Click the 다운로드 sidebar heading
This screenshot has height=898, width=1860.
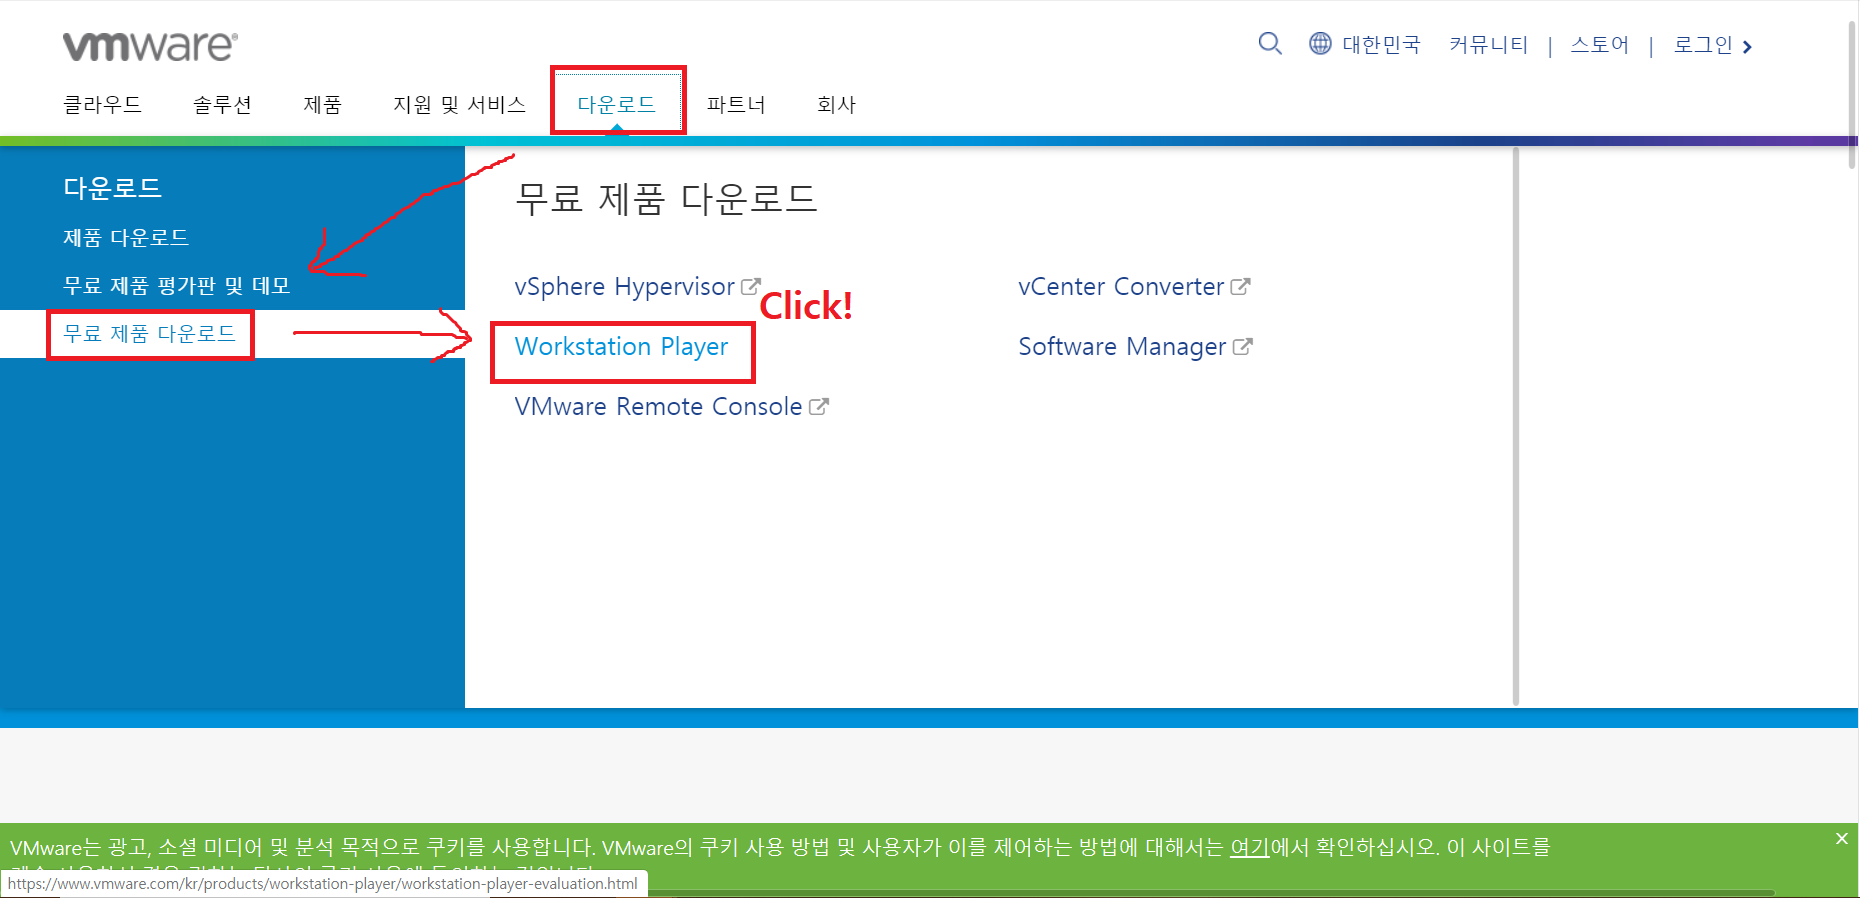click(x=112, y=188)
